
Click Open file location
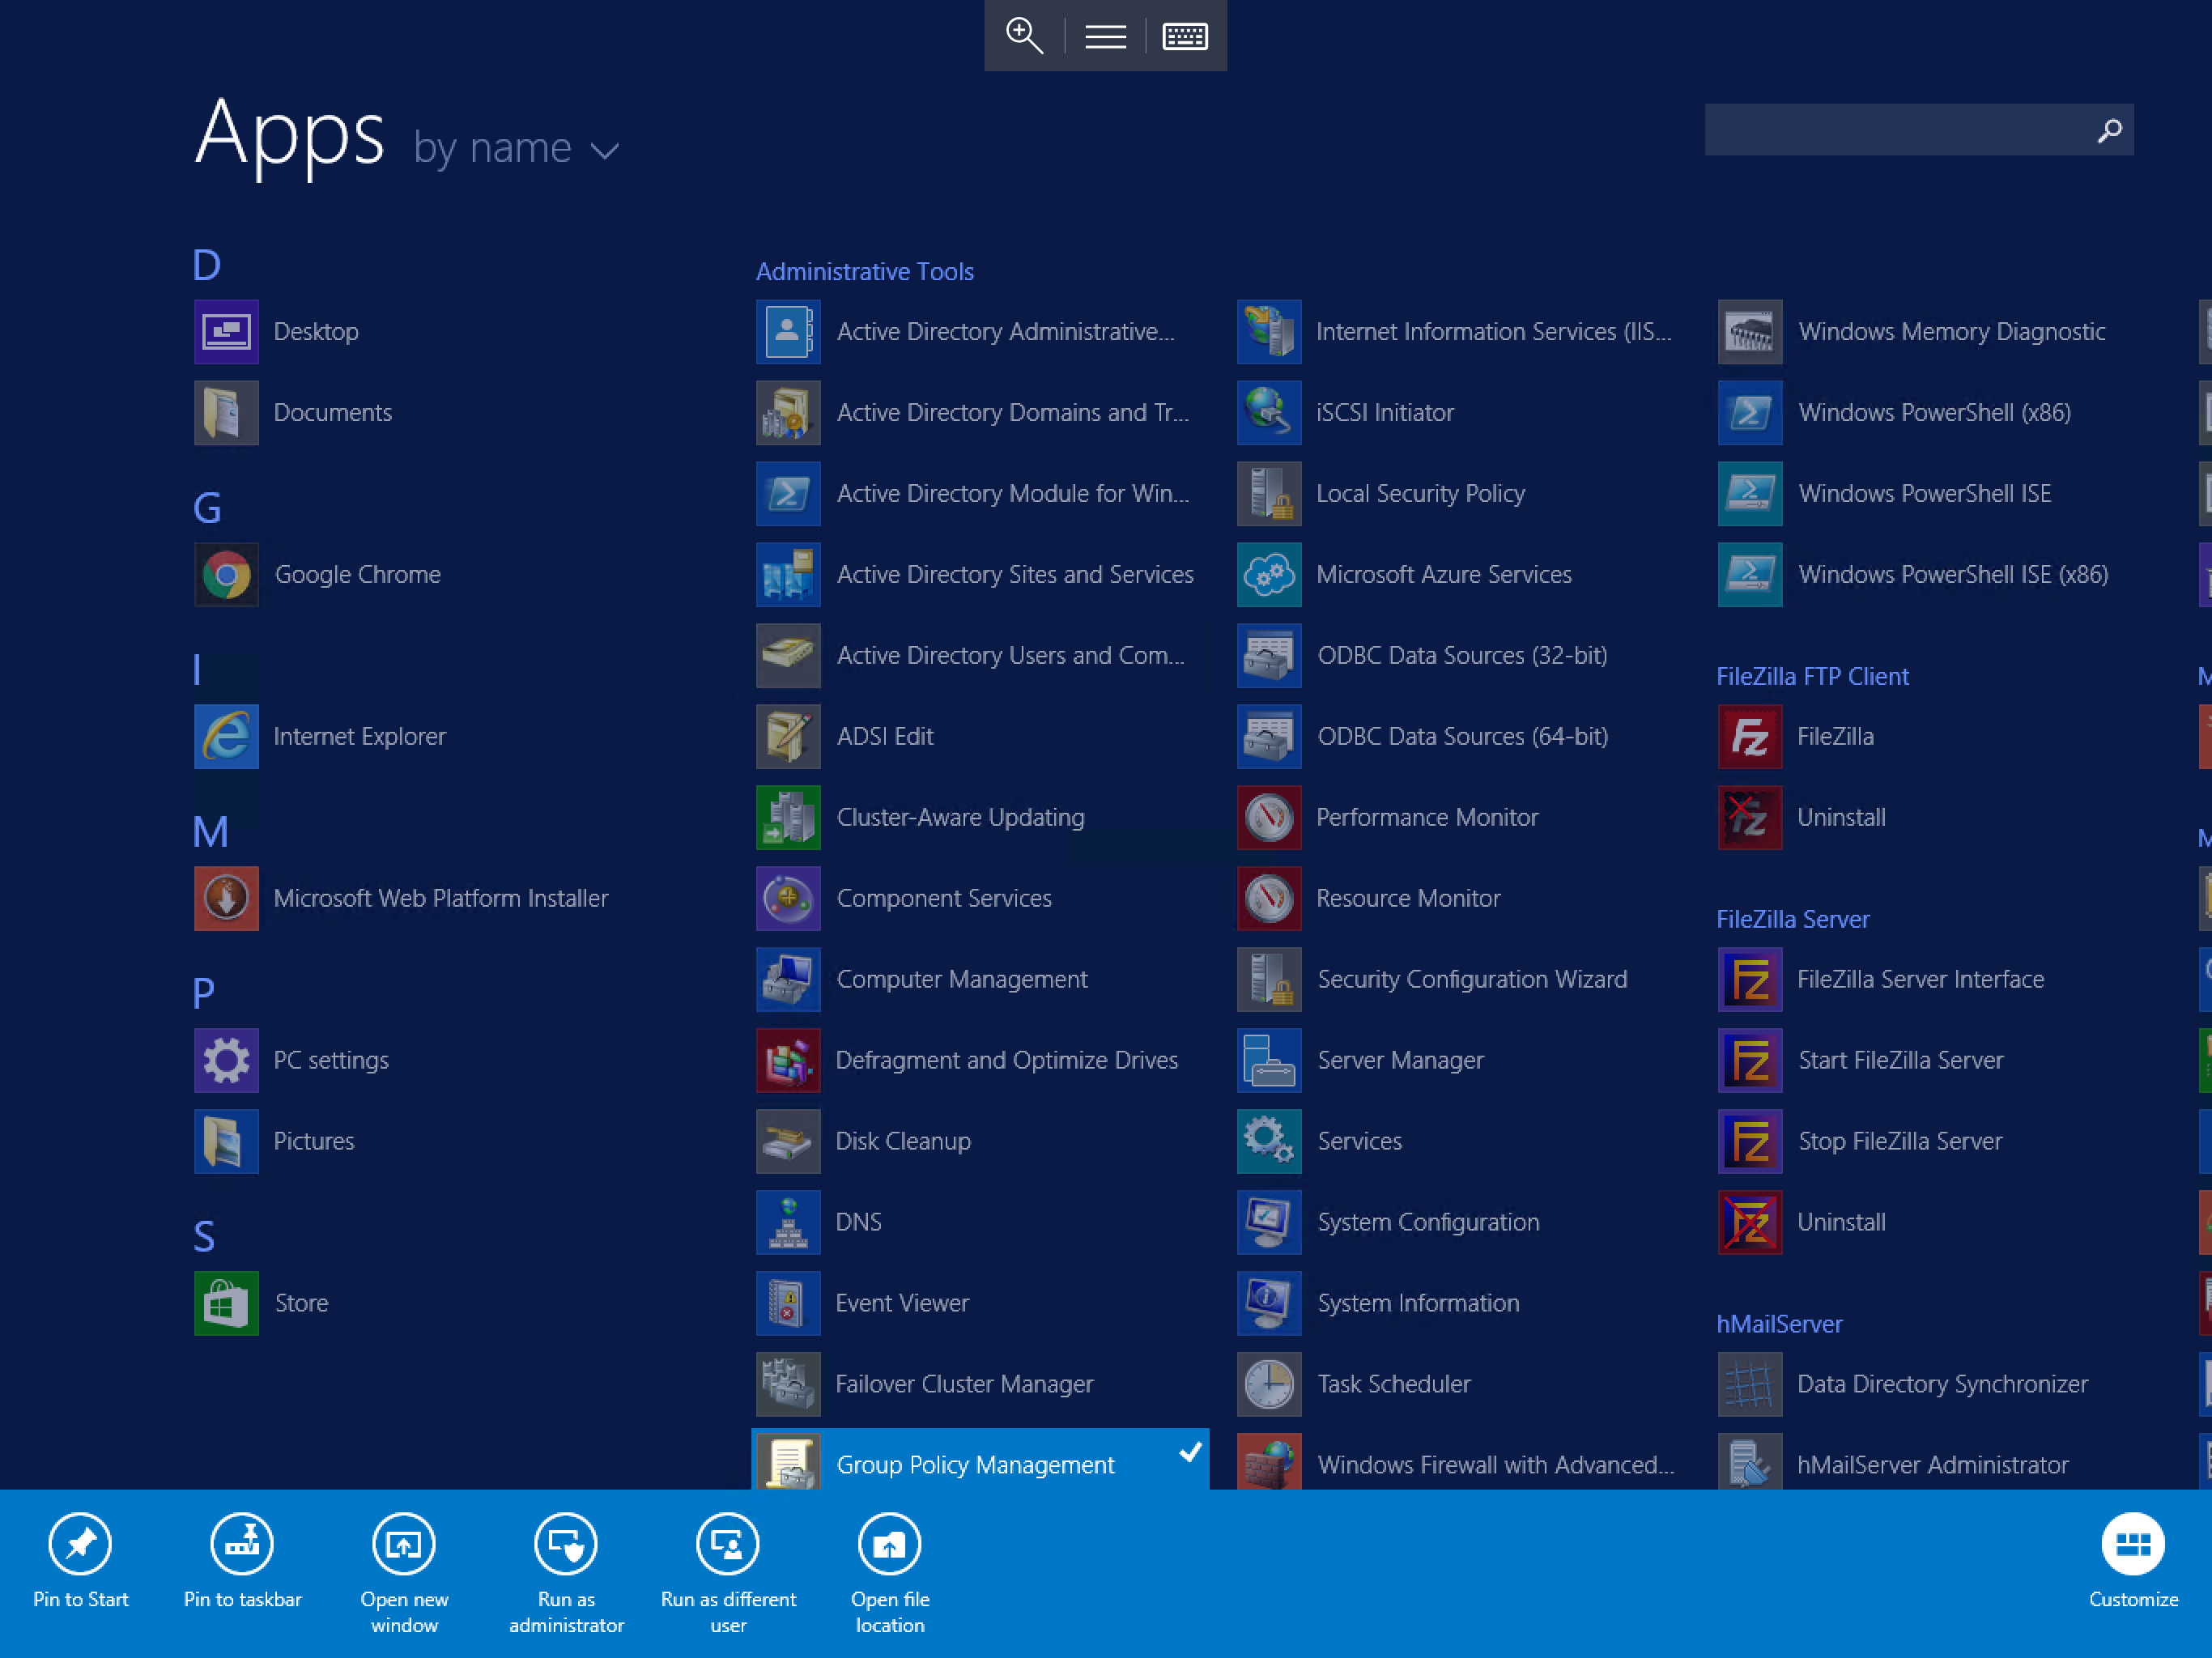point(890,1574)
